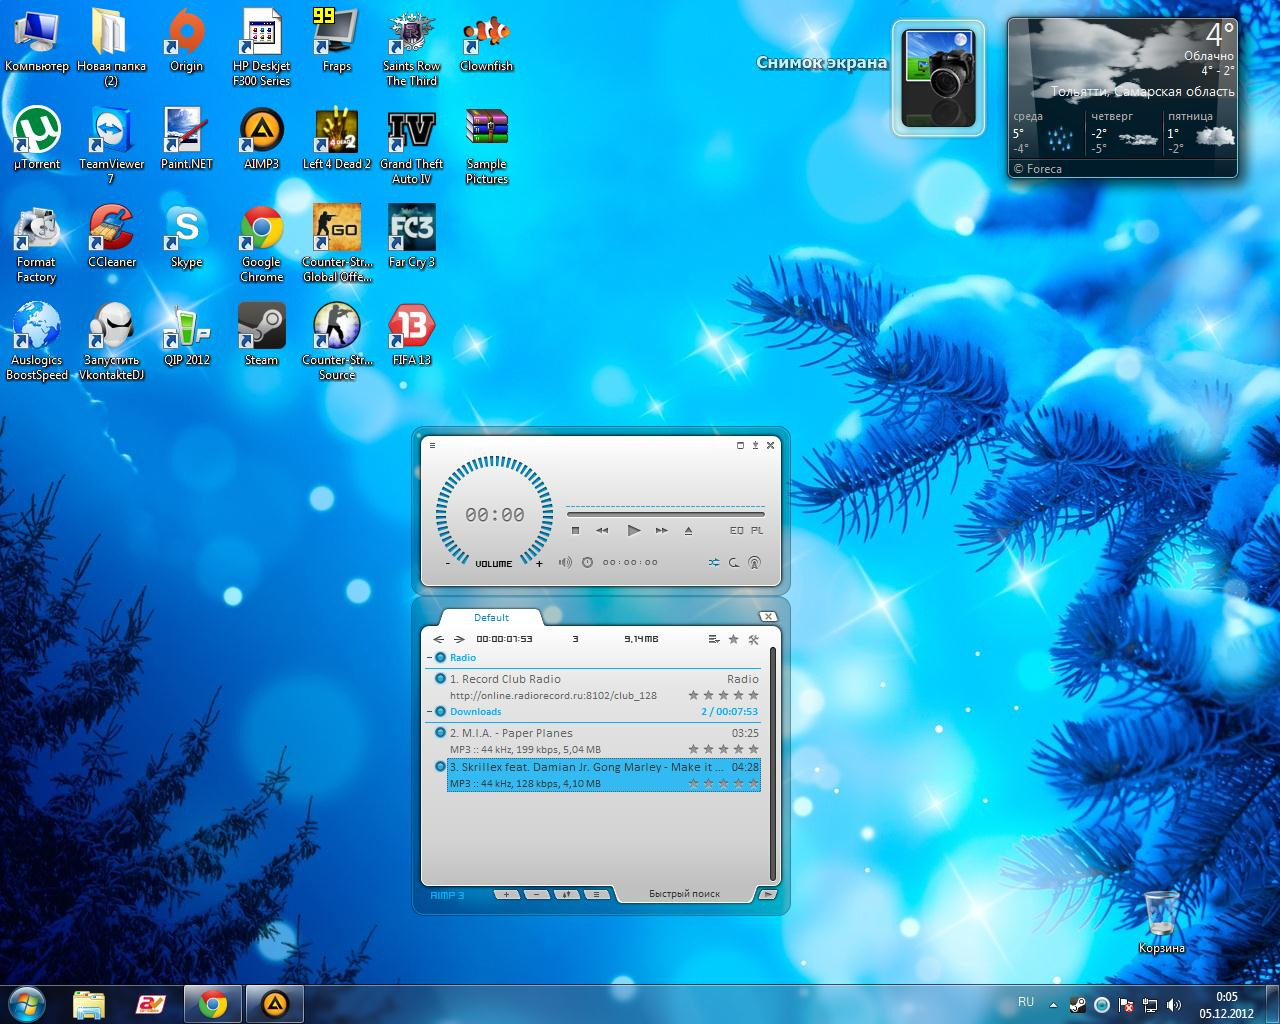Toggle repeat mode in AIMP
This screenshot has width=1280, height=1024.
[734, 563]
